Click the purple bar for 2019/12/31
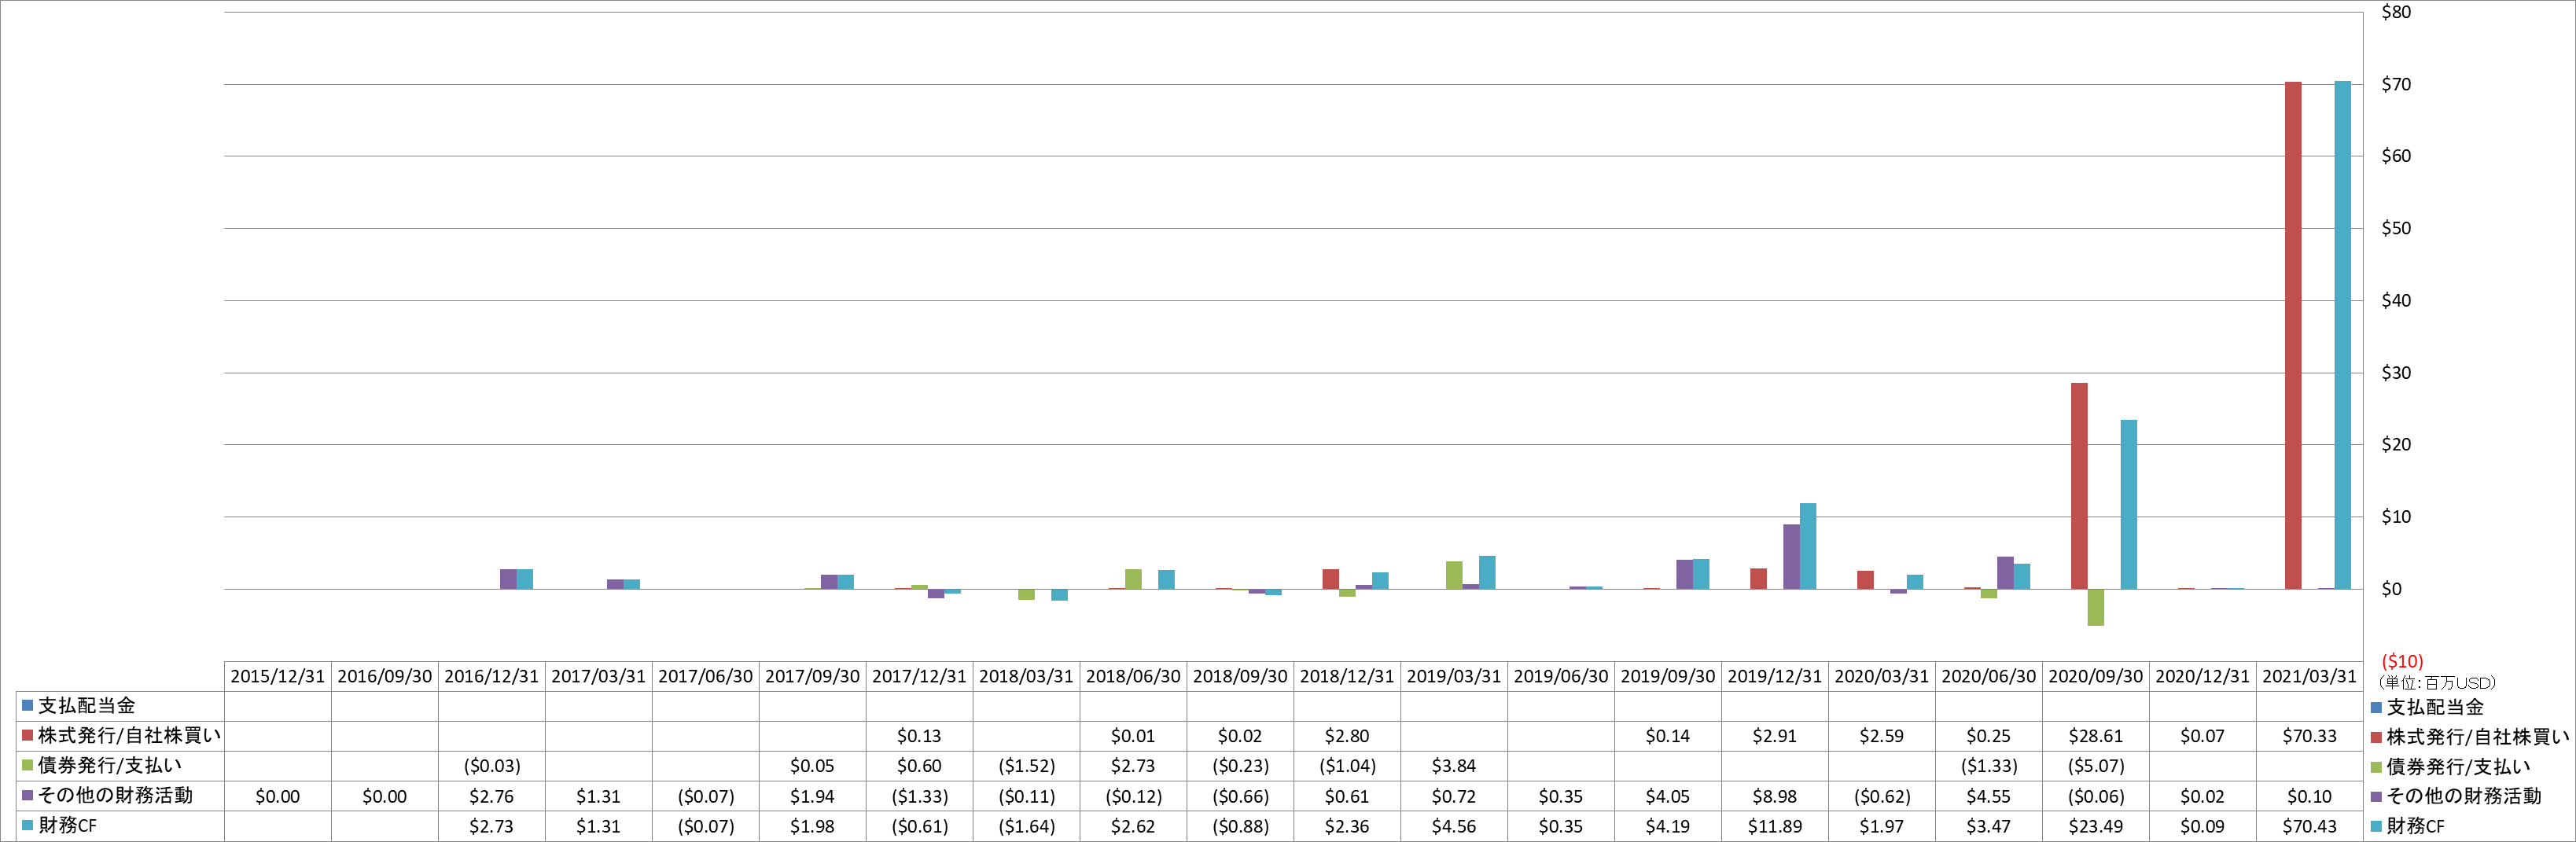This screenshot has width=2576, height=842. 1791,557
